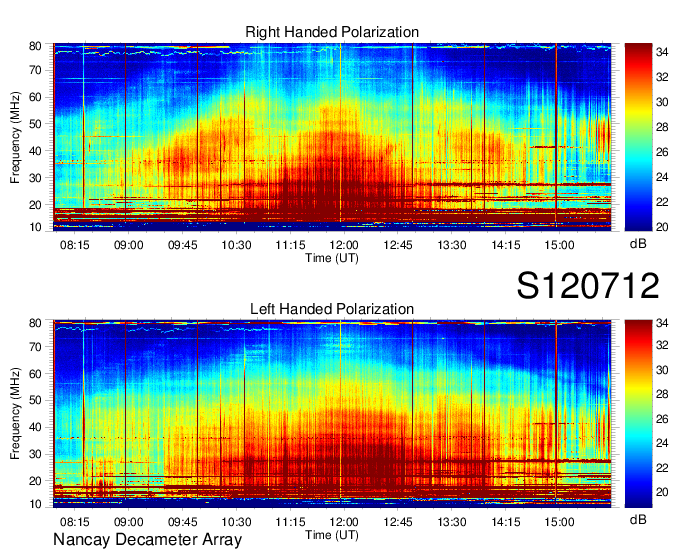680x552 pixels.
Task: Click 09:45 tick on Right Handed plot
Action: click(183, 245)
